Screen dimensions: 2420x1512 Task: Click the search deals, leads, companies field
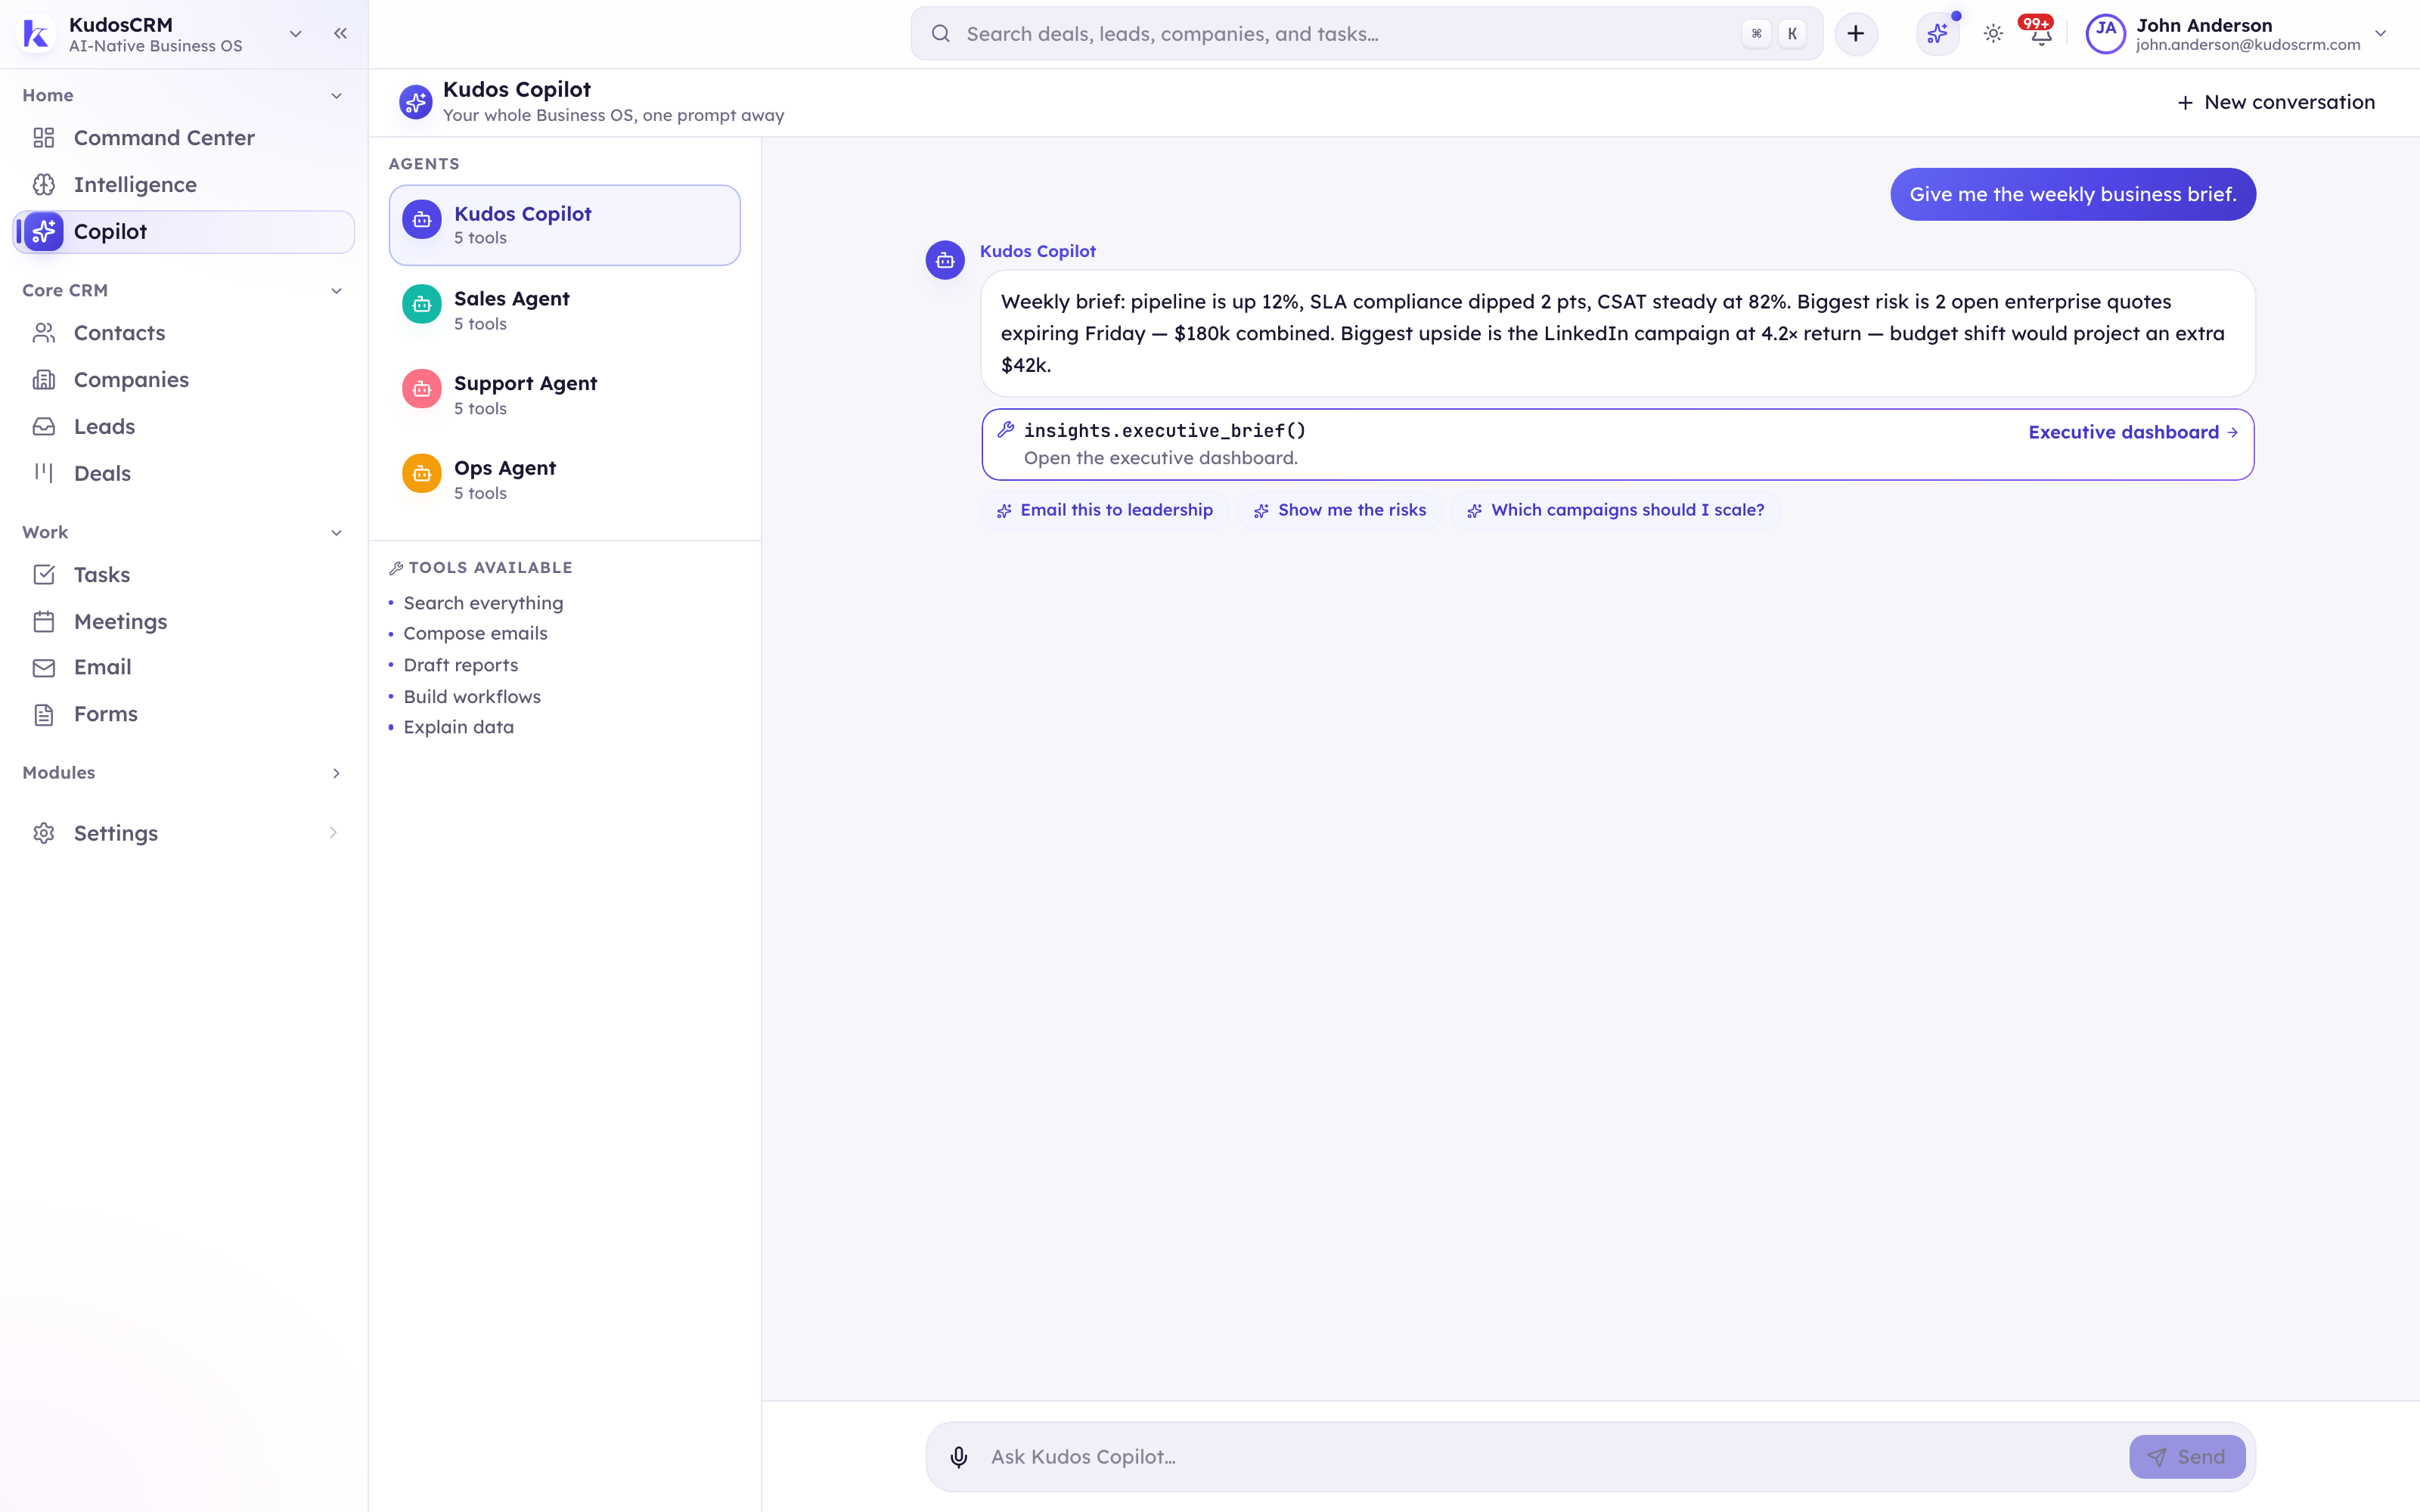pos(1366,34)
